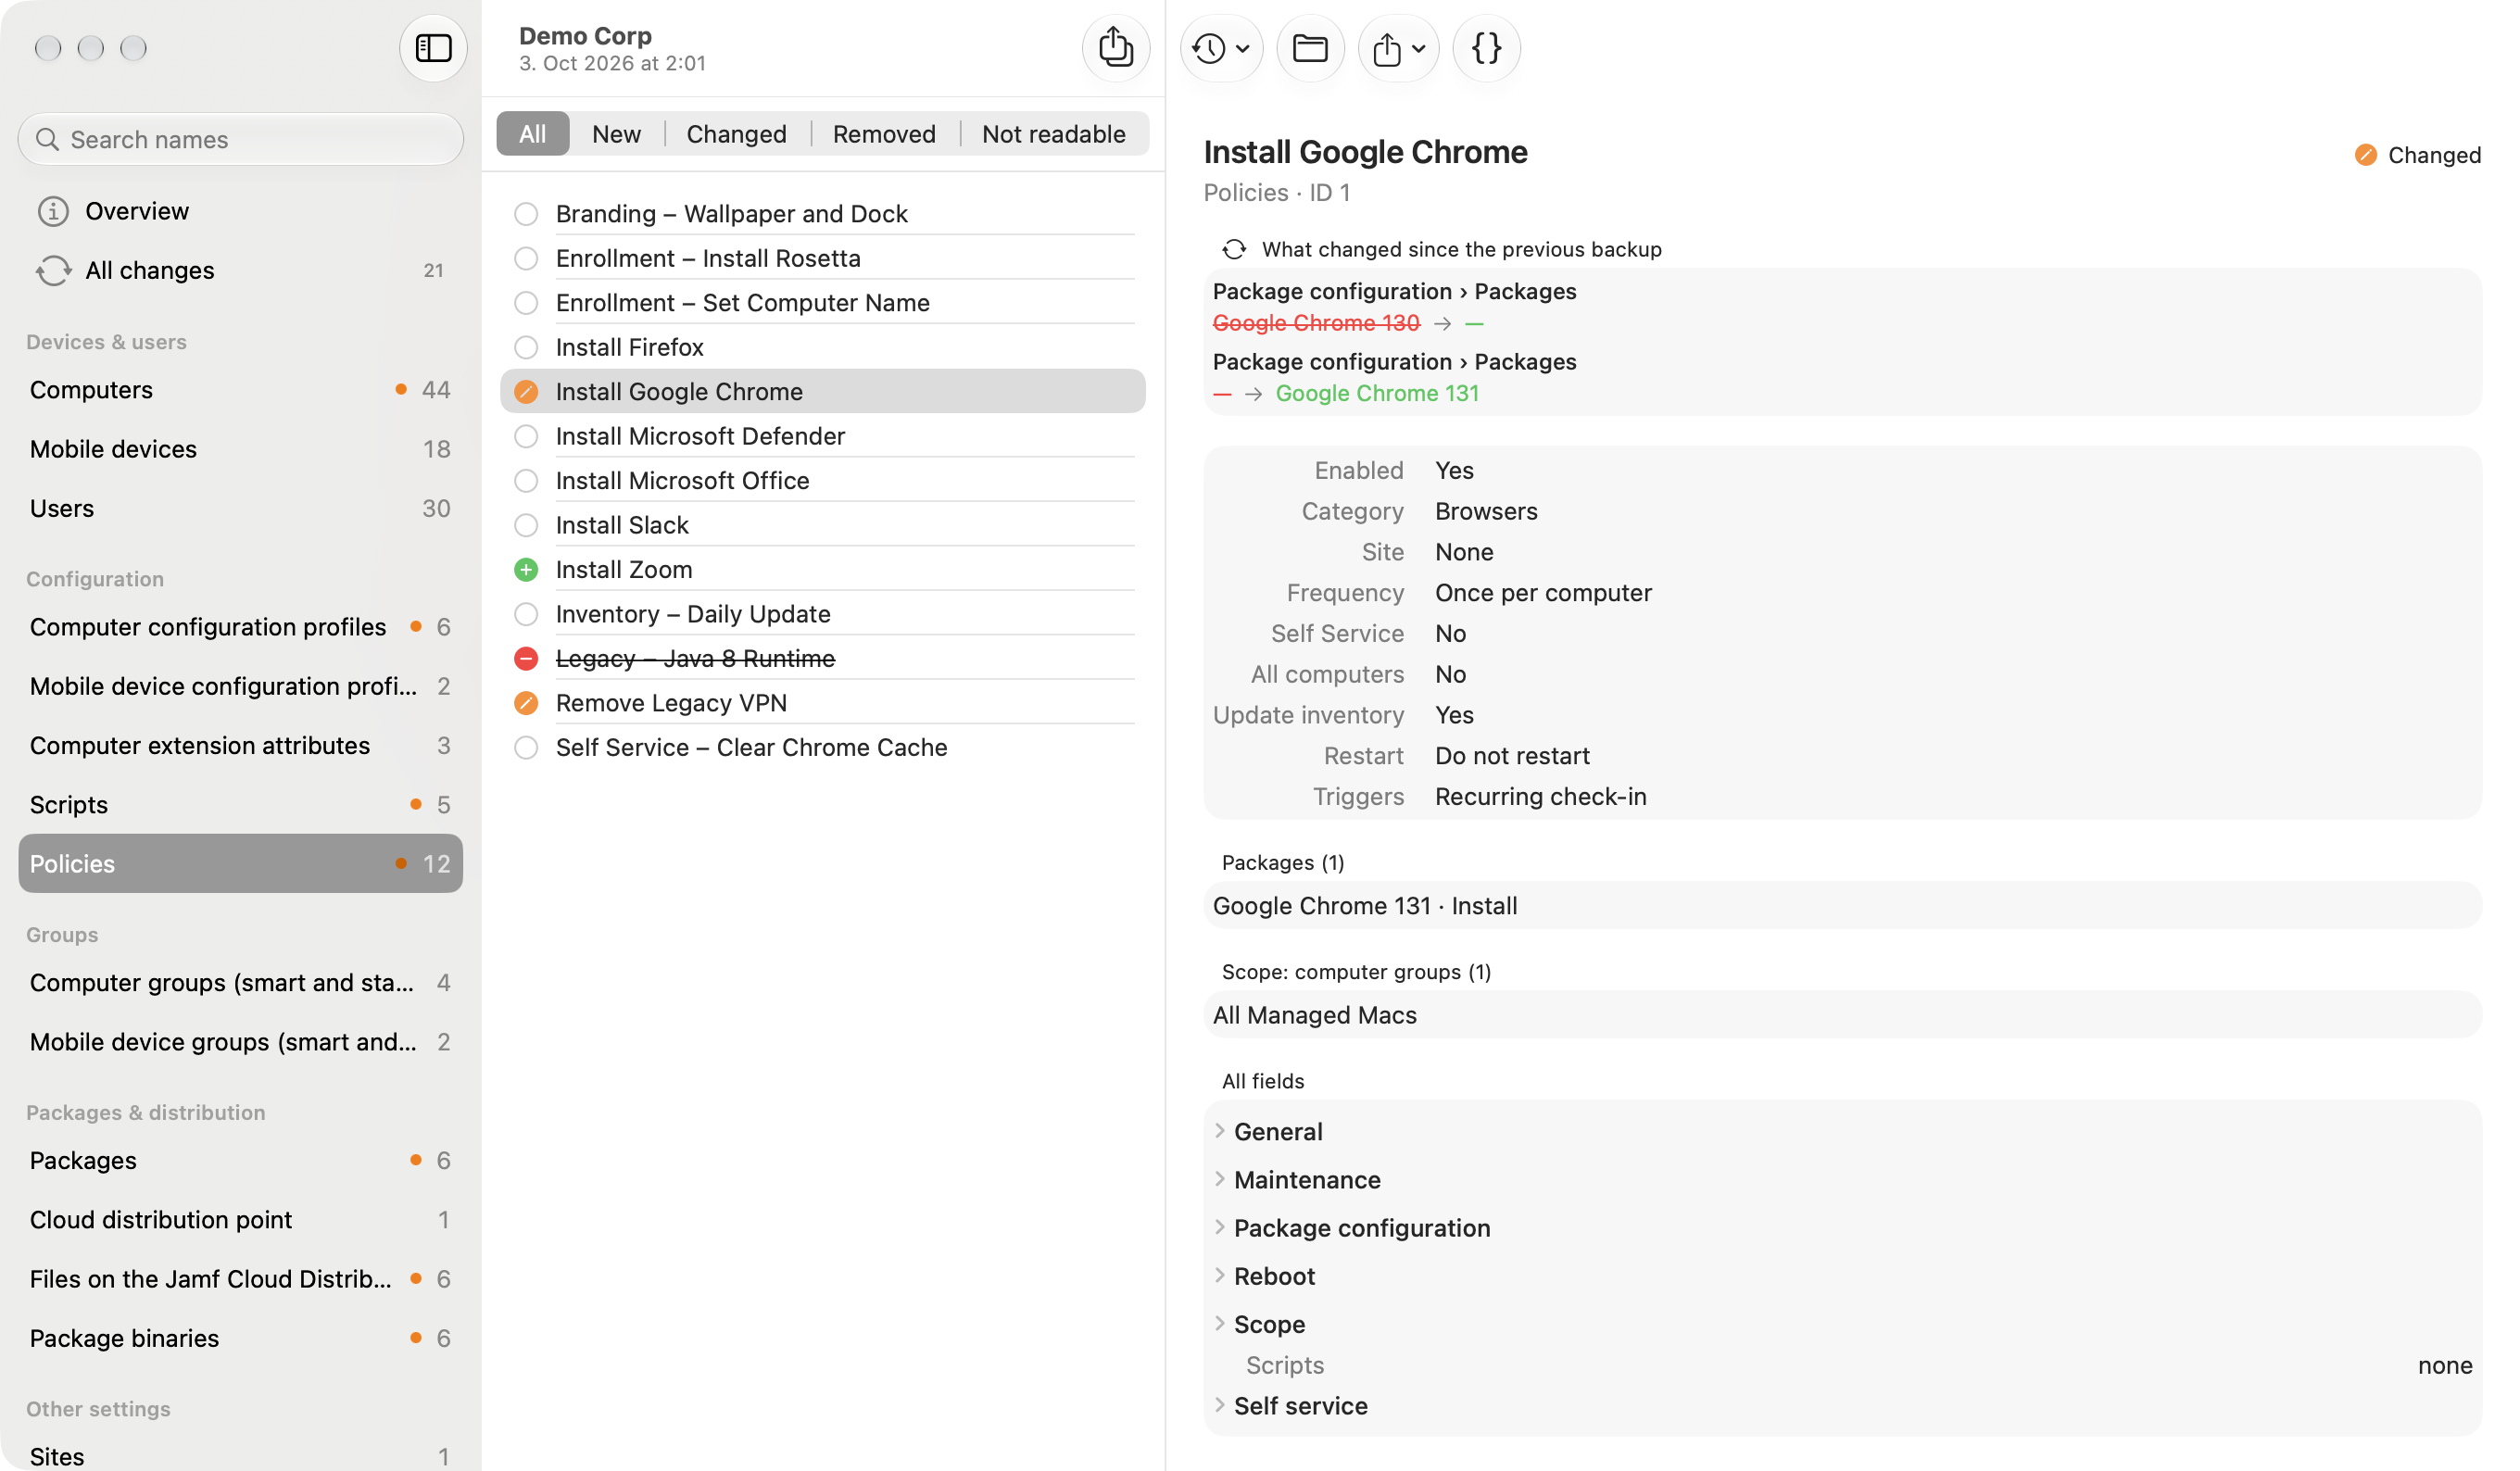
Task: Open Computer configuration profiles in sidebar
Action: coord(240,627)
